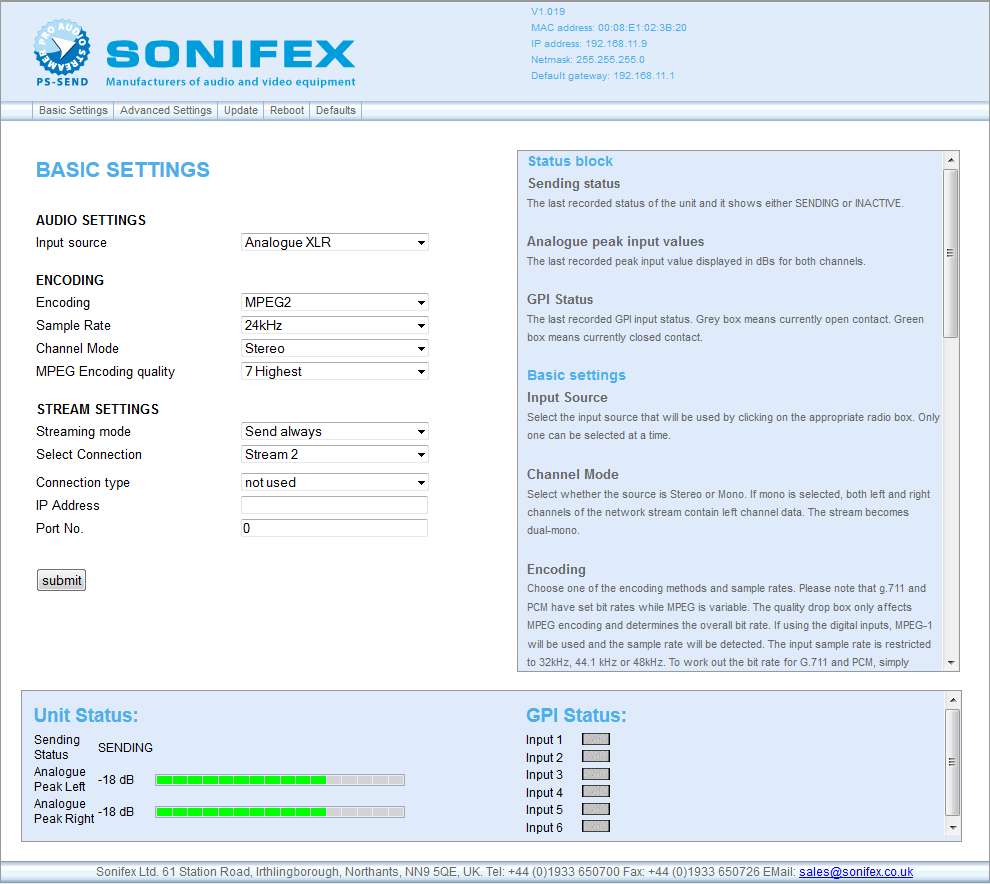Click the GPI Input 1 status indicator
990x884 pixels.
tap(596, 740)
